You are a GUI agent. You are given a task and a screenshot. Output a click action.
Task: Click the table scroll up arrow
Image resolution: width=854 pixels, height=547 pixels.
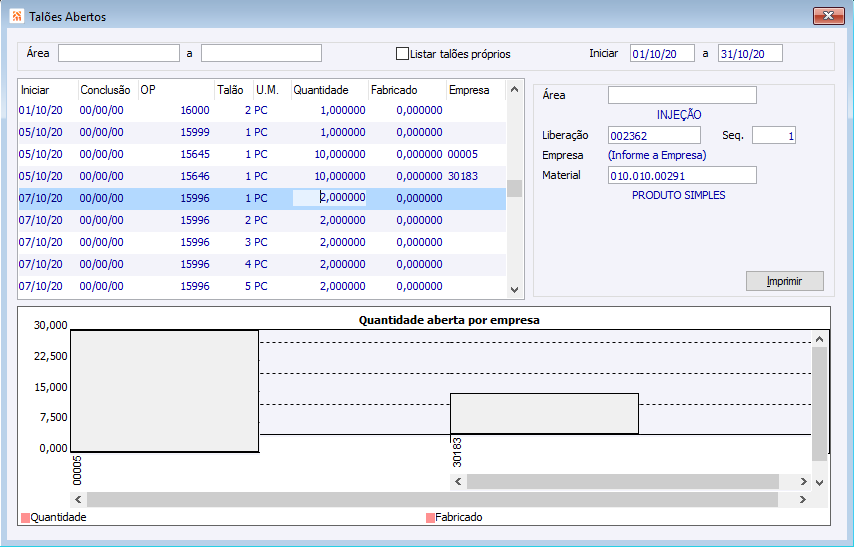click(x=515, y=89)
